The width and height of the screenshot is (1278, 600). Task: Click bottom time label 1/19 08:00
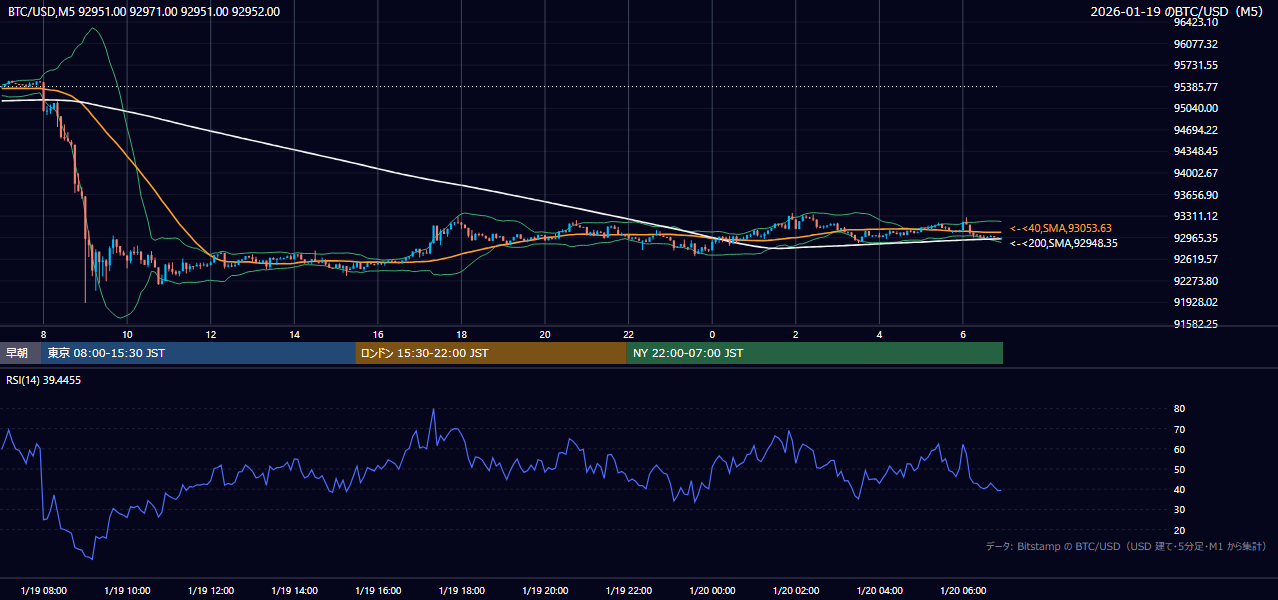[x=44, y=591]
